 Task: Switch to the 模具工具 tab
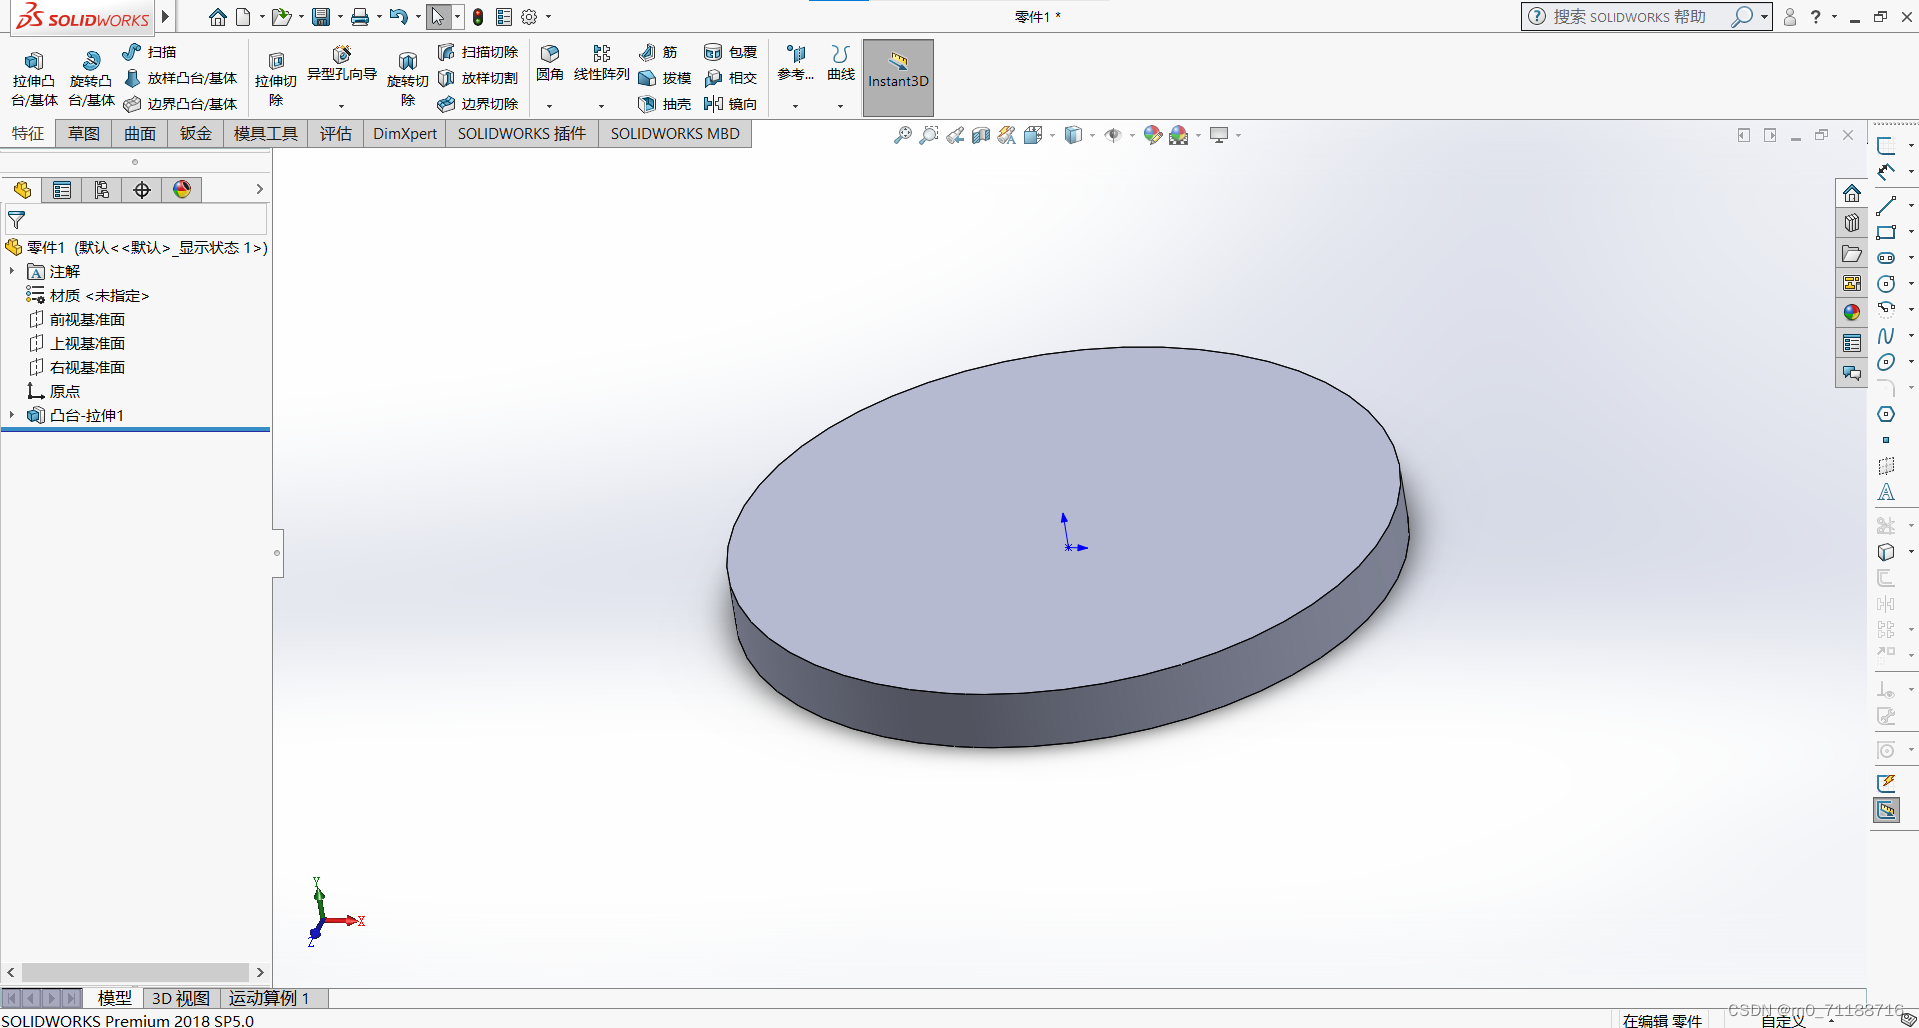pos(266,134)
